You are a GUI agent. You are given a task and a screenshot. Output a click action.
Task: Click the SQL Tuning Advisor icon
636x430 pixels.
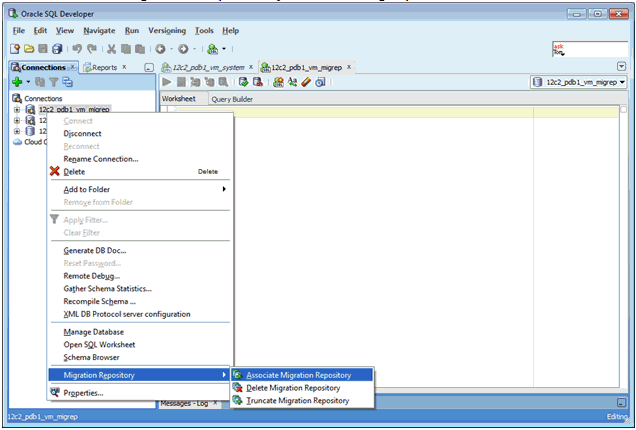pyautogui.click(x=223, y=82)
